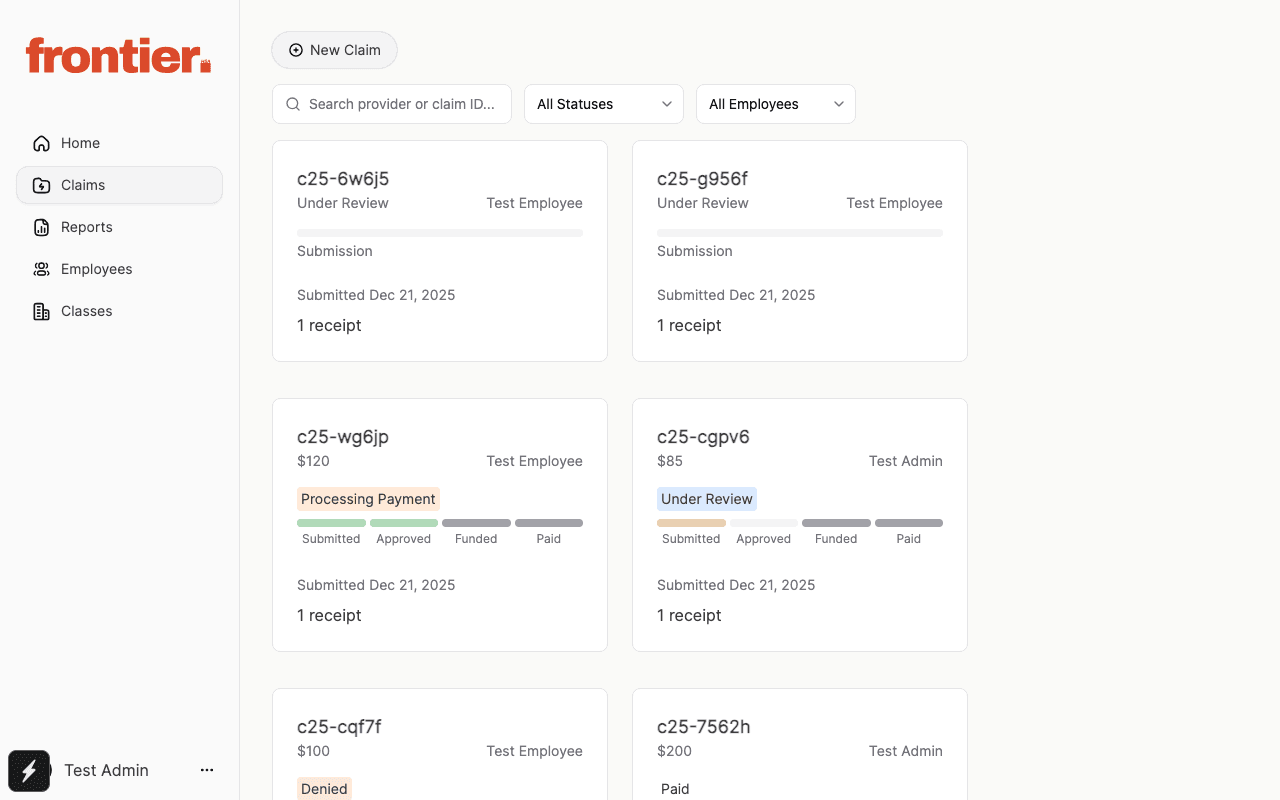
Task: Click the lightning bolt badge icon
Action: pyautogui.click(x=29, y=771)
